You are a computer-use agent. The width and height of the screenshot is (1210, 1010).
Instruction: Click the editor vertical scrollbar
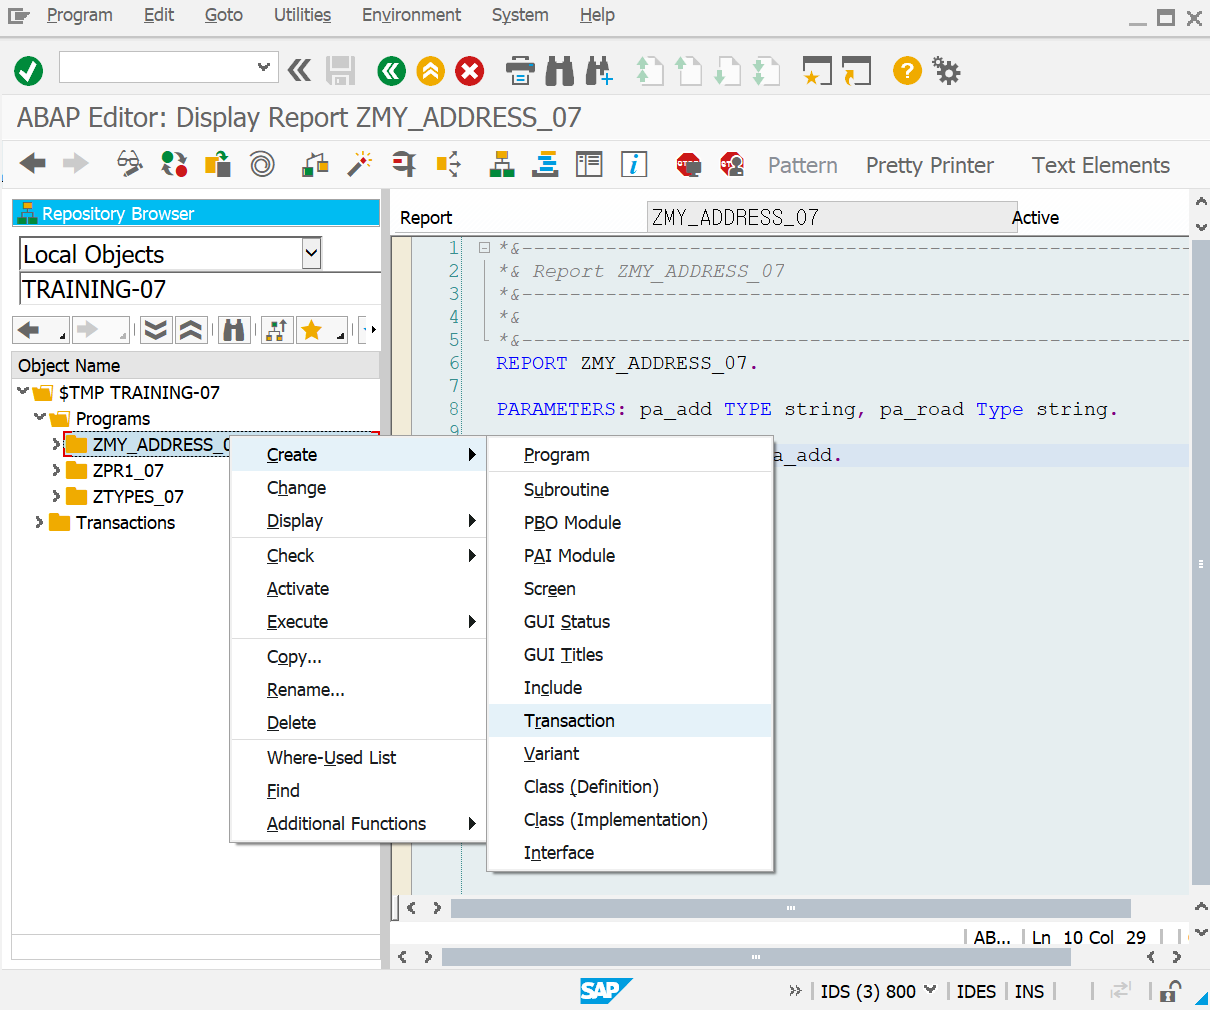1201,562
